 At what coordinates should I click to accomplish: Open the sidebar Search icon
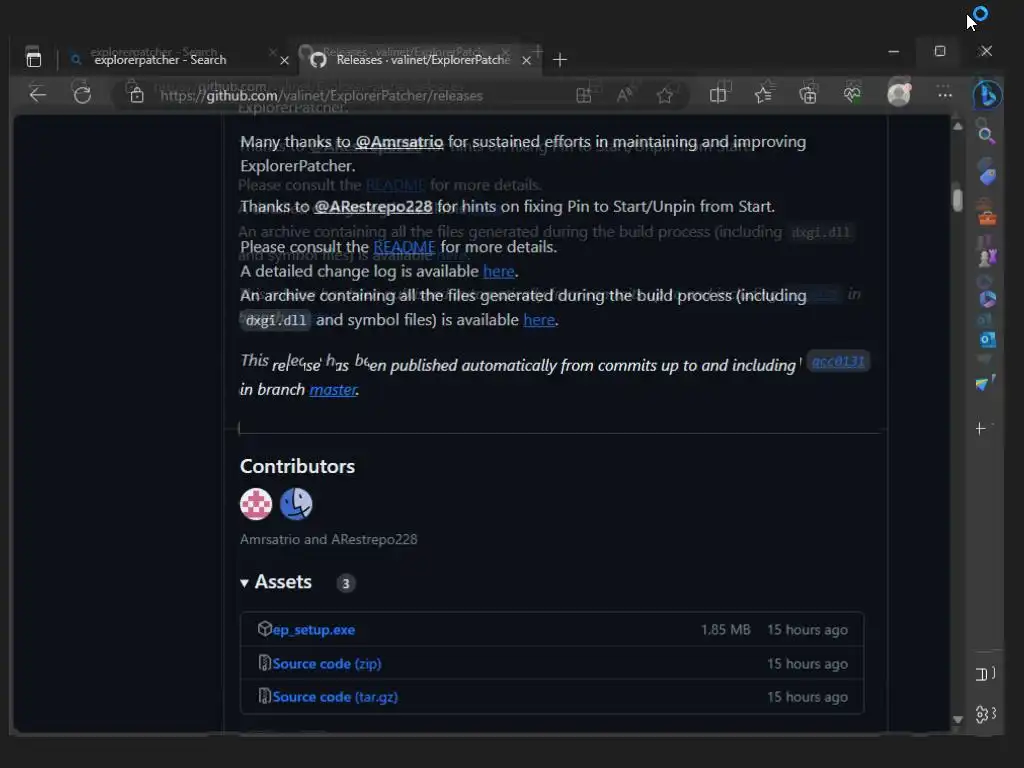pyautogui.click(x=986, y=136)
